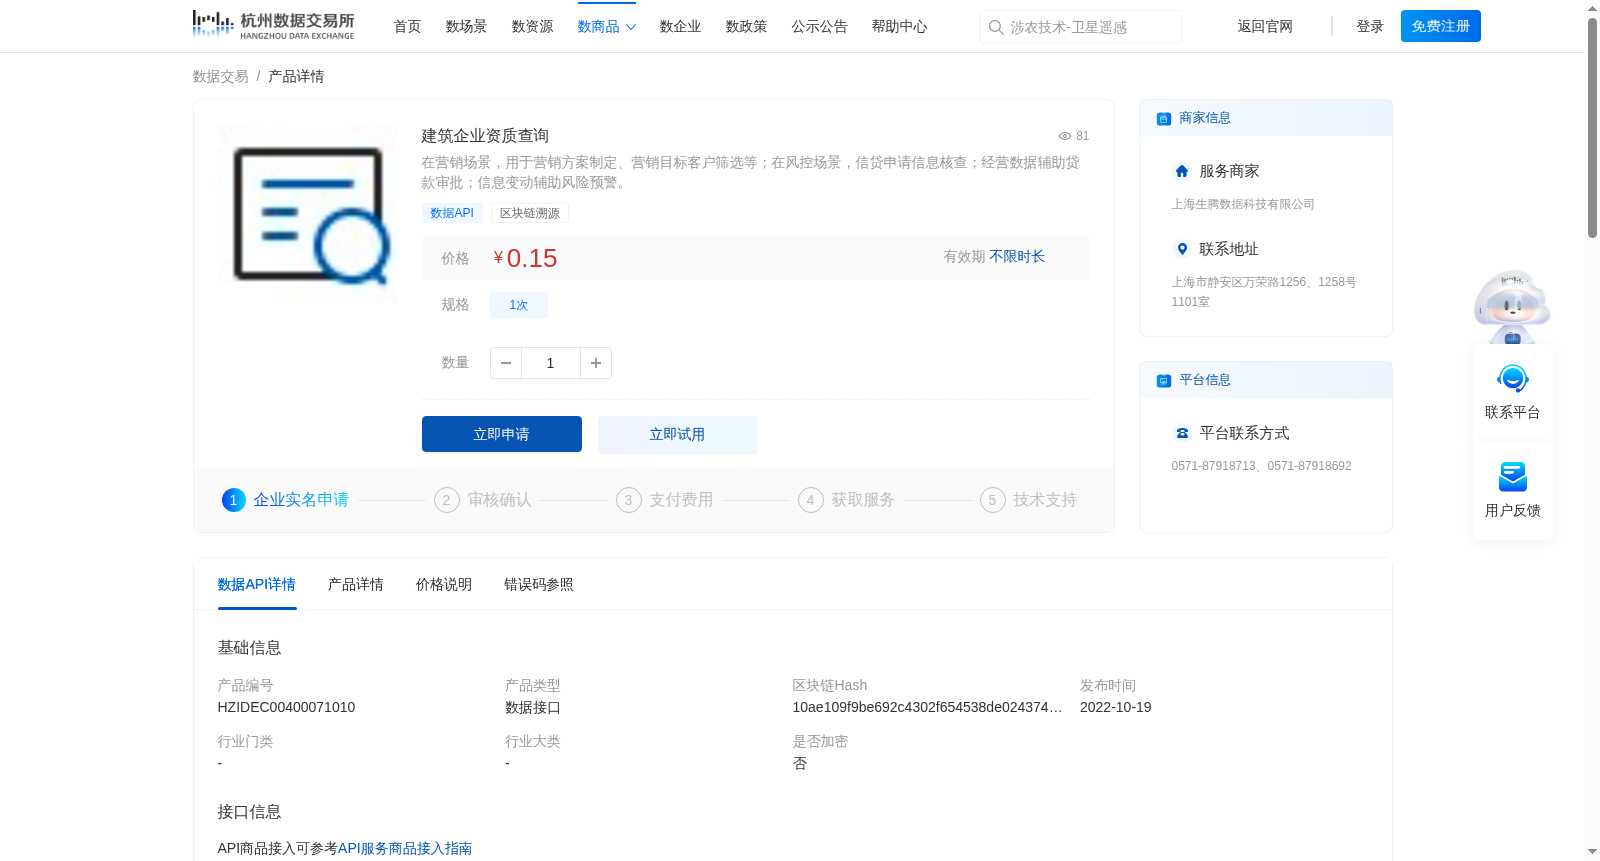Click the search magnifier icon

point(996,27)
